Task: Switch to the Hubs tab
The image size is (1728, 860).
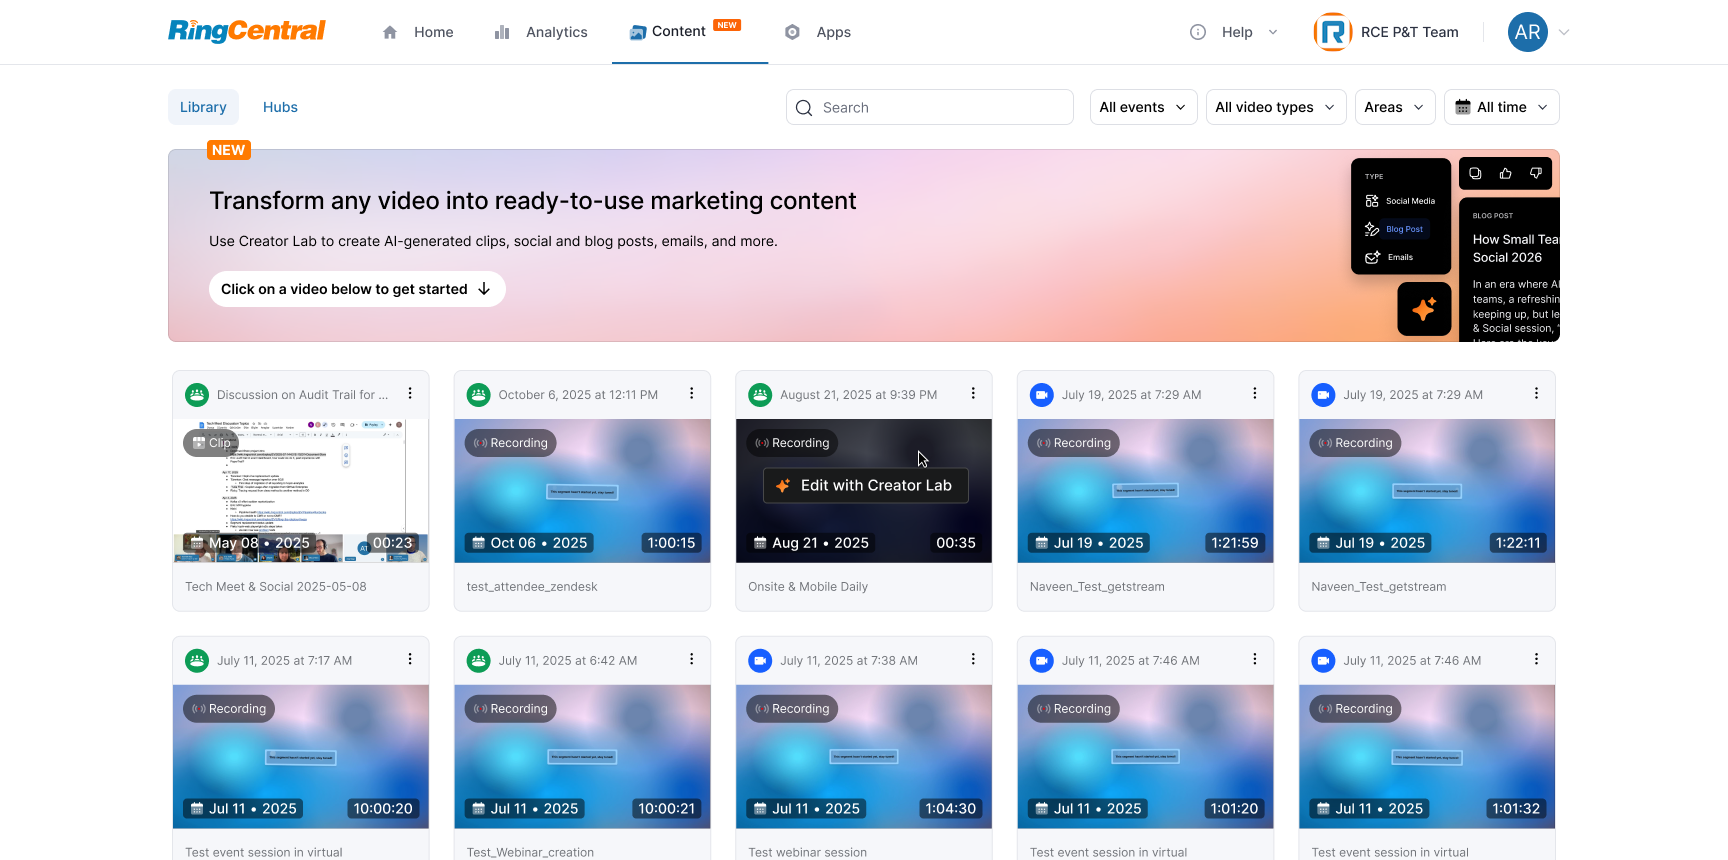Action: point(280,107)
